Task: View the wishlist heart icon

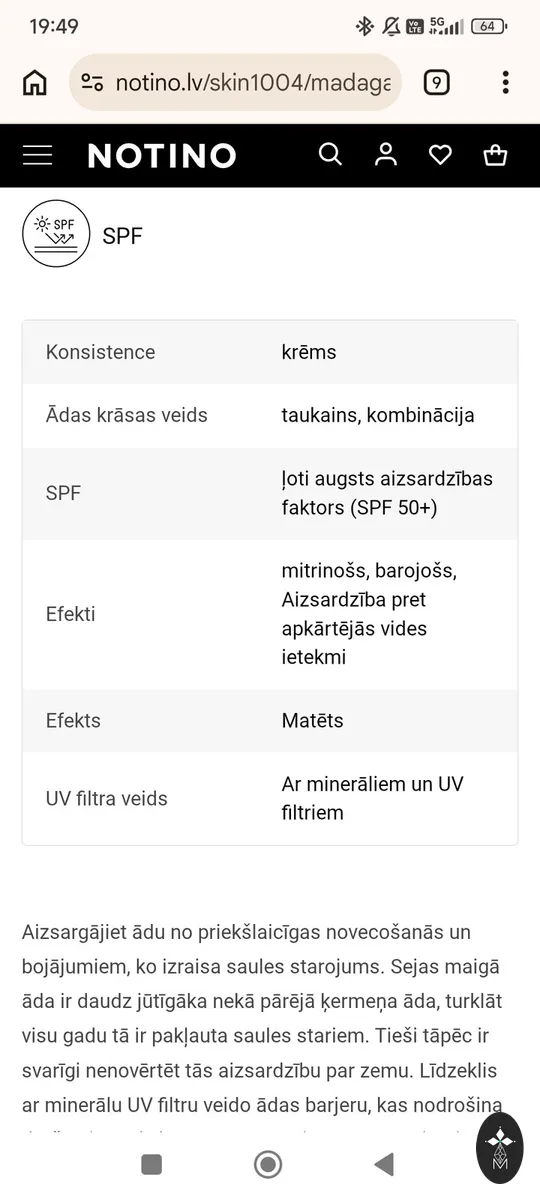Action: click(x=440, y=155)
